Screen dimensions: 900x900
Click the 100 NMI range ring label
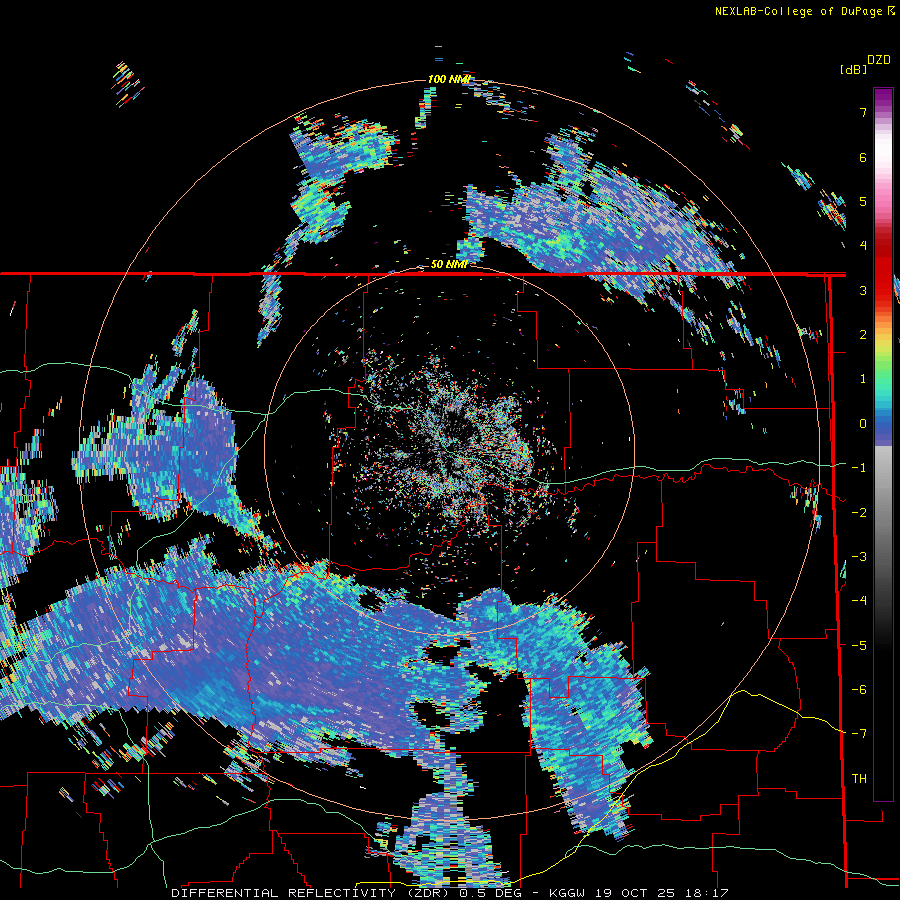tap(448, 79)
